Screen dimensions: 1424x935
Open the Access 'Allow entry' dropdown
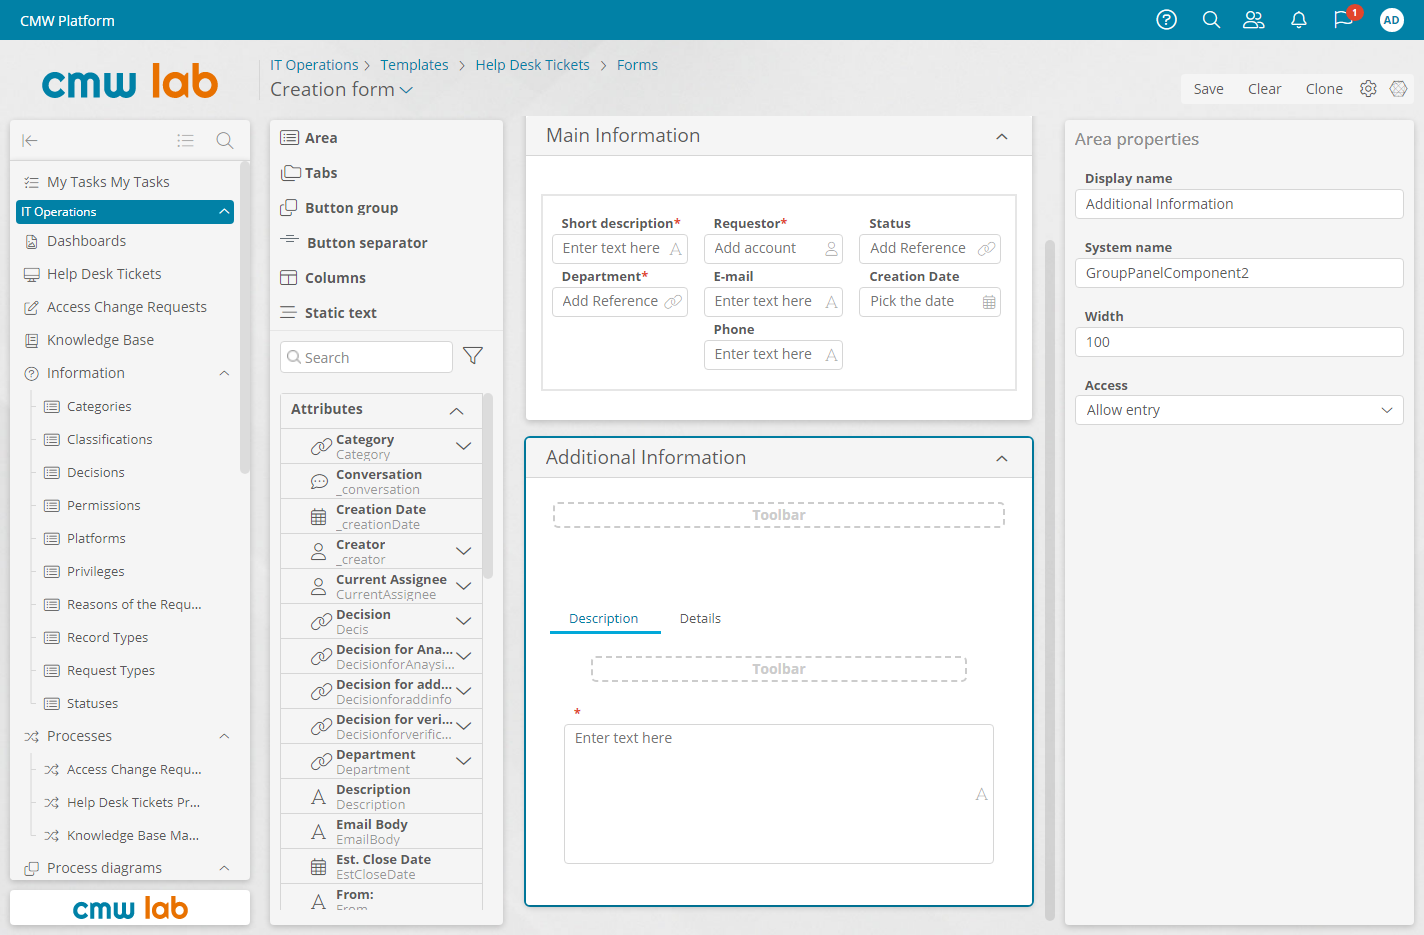point(1239,410)
